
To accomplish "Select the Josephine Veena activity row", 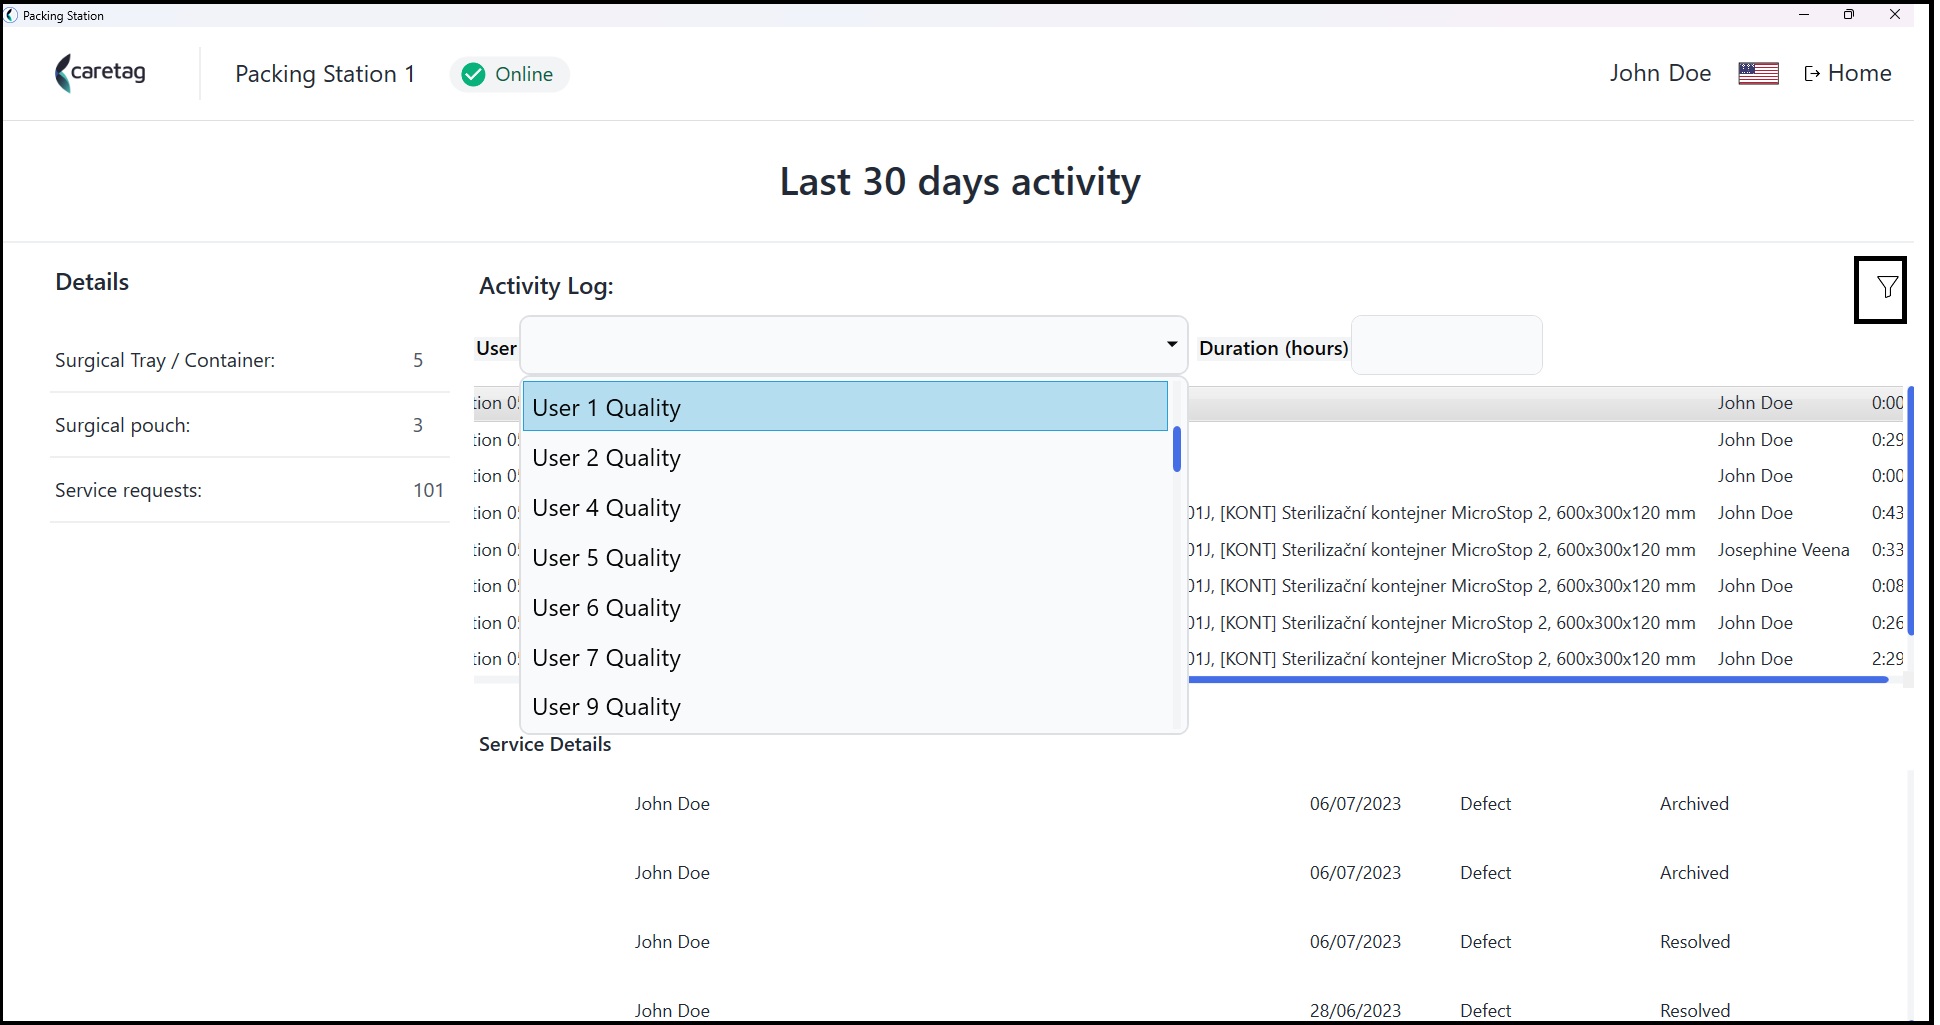I will [x=1189, y=549].
